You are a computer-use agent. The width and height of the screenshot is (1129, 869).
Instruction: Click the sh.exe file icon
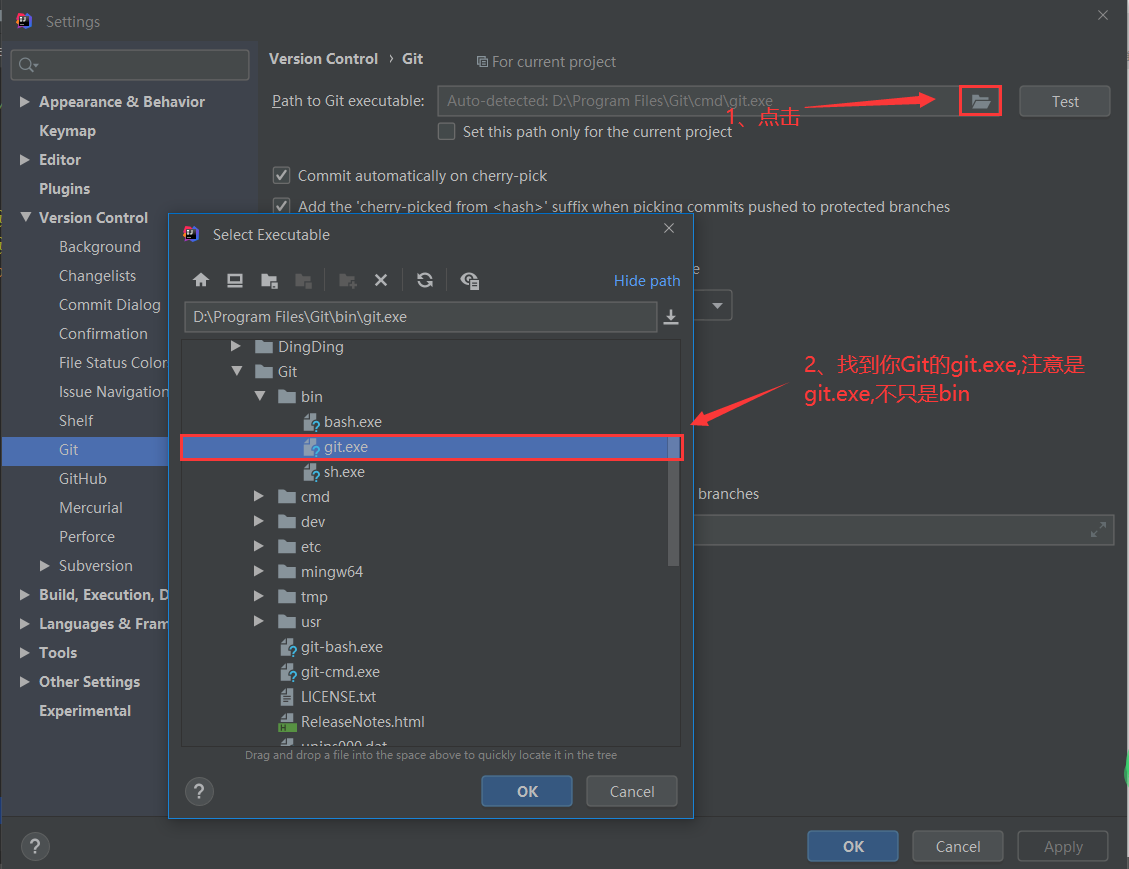coord(311,472)
